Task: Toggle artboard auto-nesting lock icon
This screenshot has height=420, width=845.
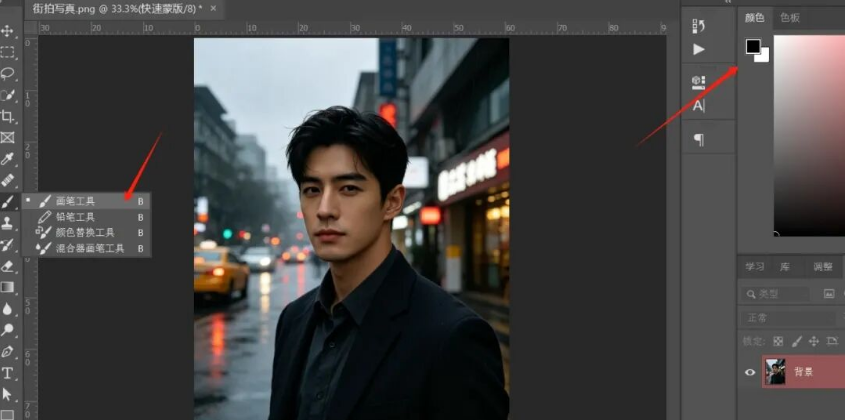Action: 832,341
